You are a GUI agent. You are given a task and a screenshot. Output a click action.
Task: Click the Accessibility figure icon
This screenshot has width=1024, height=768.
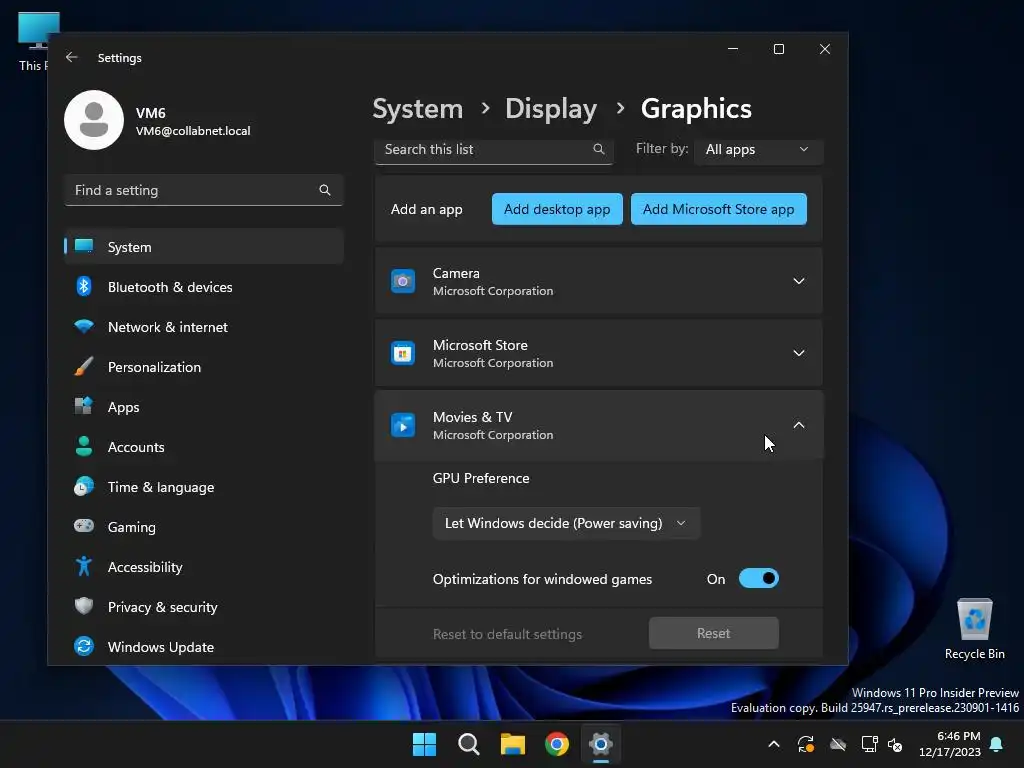click(84, 566)
